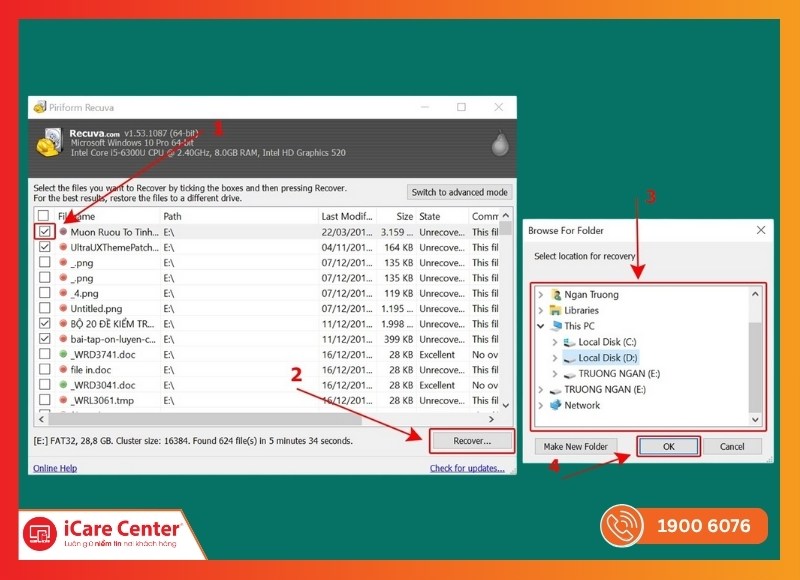This screenshot has width=800, height=580.
Task: Click the Piriform pear logo in header
Action: pos(499,145)
